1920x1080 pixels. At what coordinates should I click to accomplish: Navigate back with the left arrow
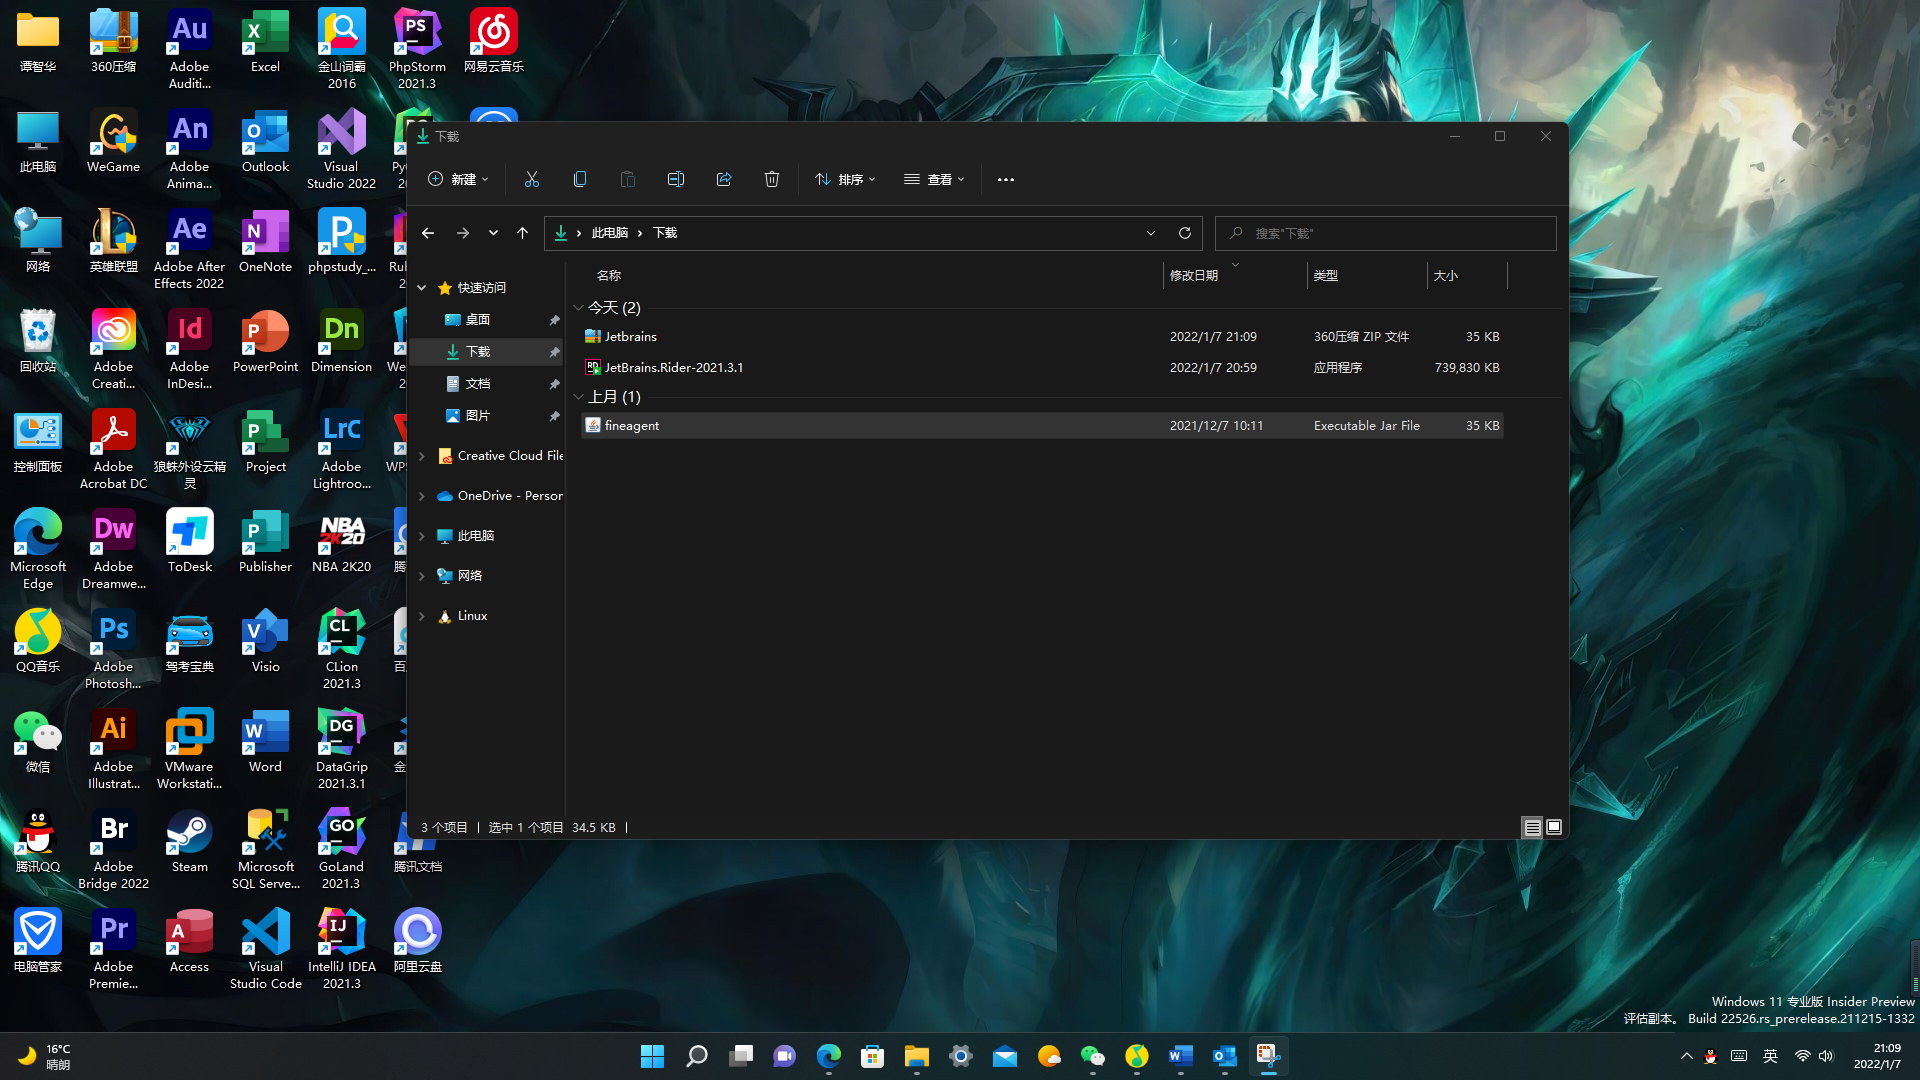(x=428, y=233)
